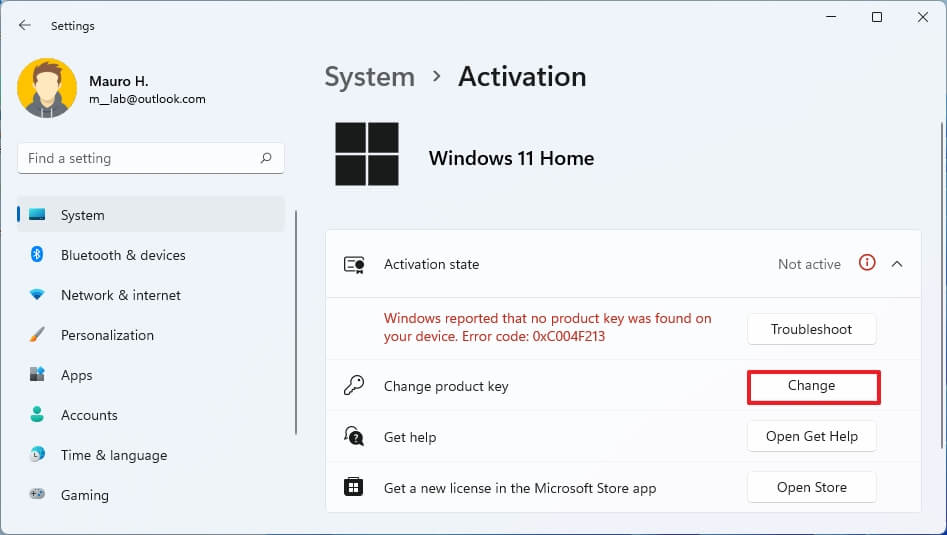Click the product key icon
The width and height of the screenshot is (947, 535).
(354, 385)
